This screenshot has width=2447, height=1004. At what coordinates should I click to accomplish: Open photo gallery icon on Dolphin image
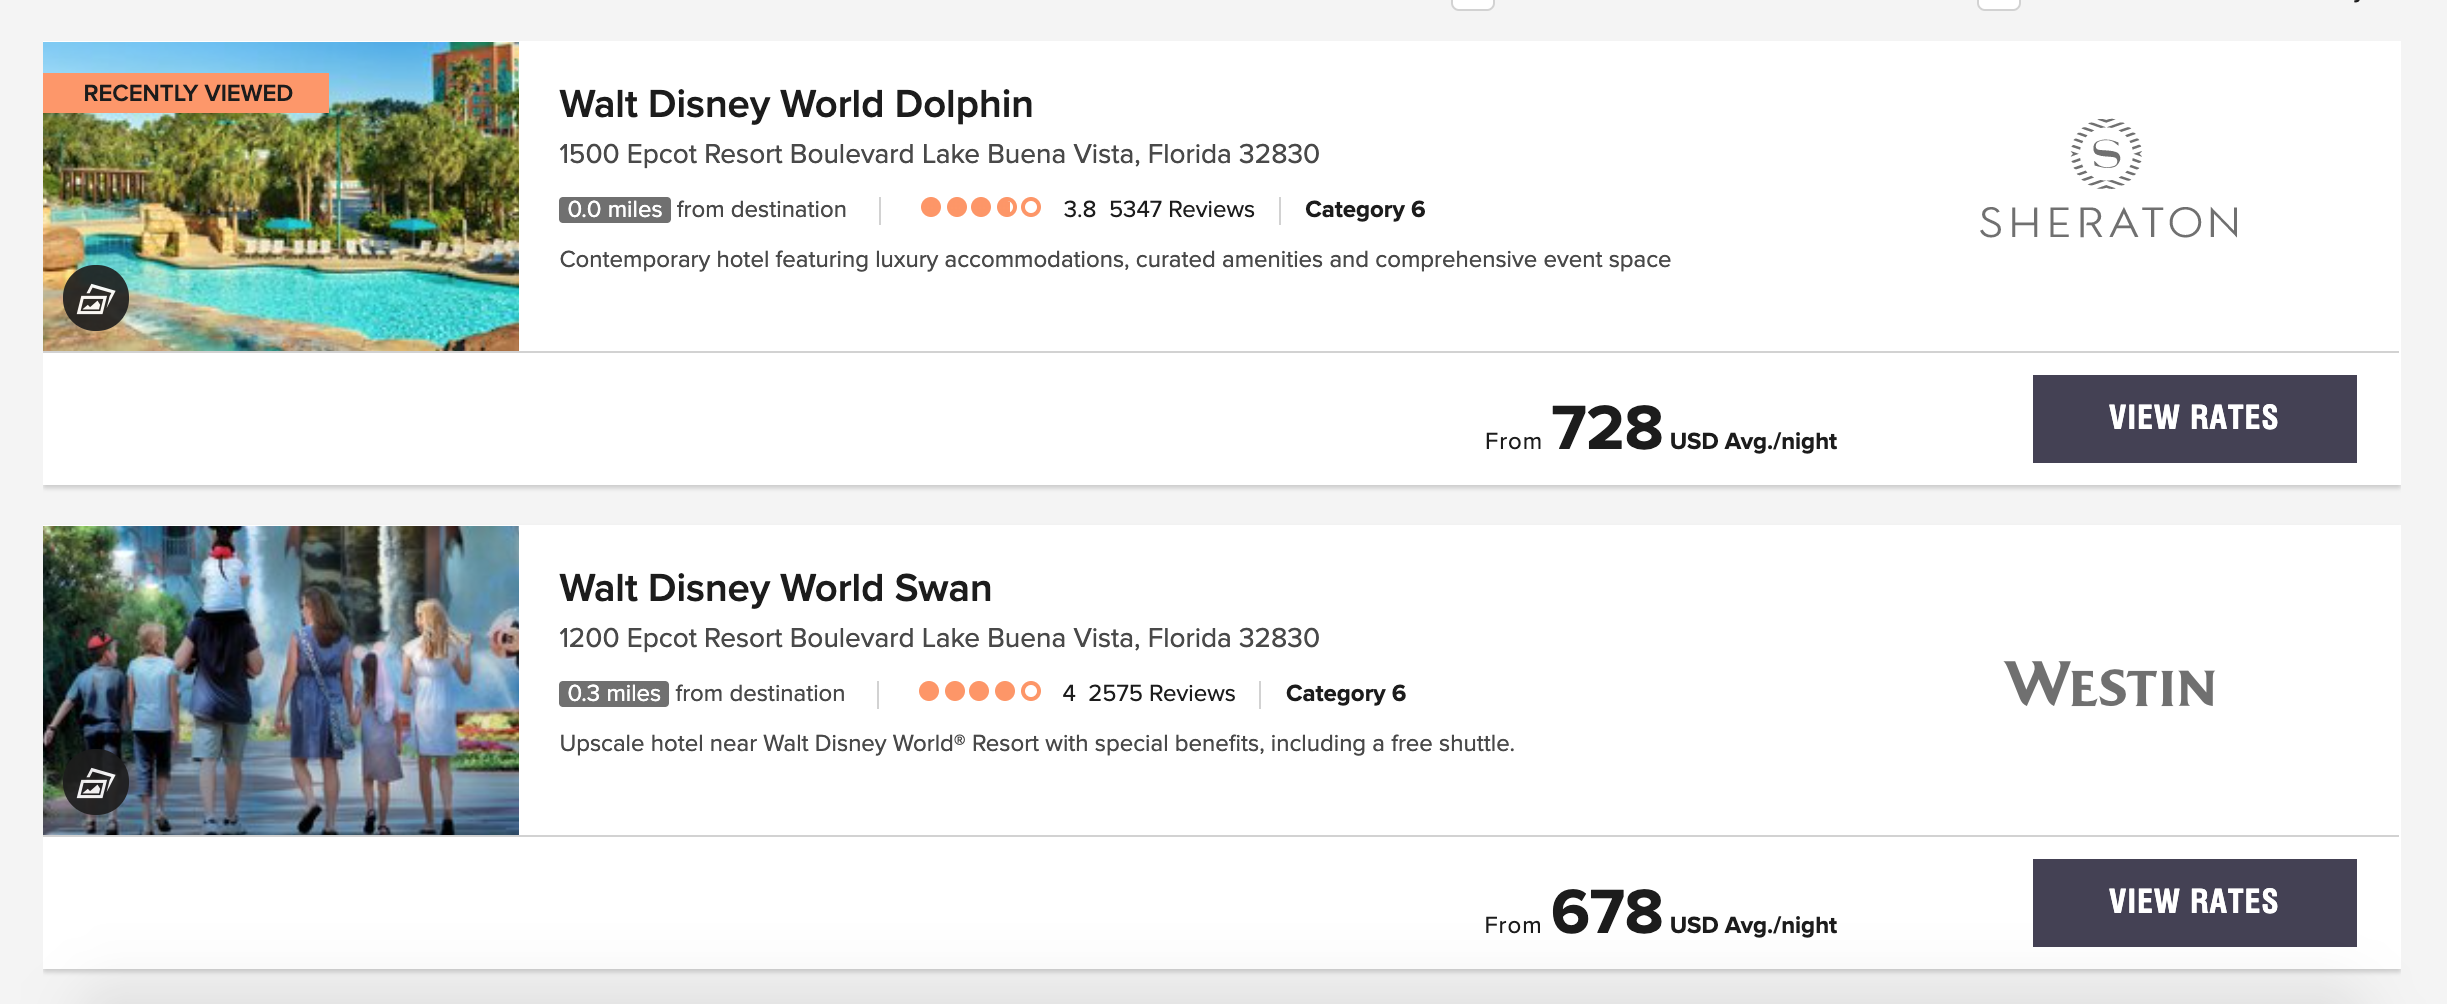[96, 298]
